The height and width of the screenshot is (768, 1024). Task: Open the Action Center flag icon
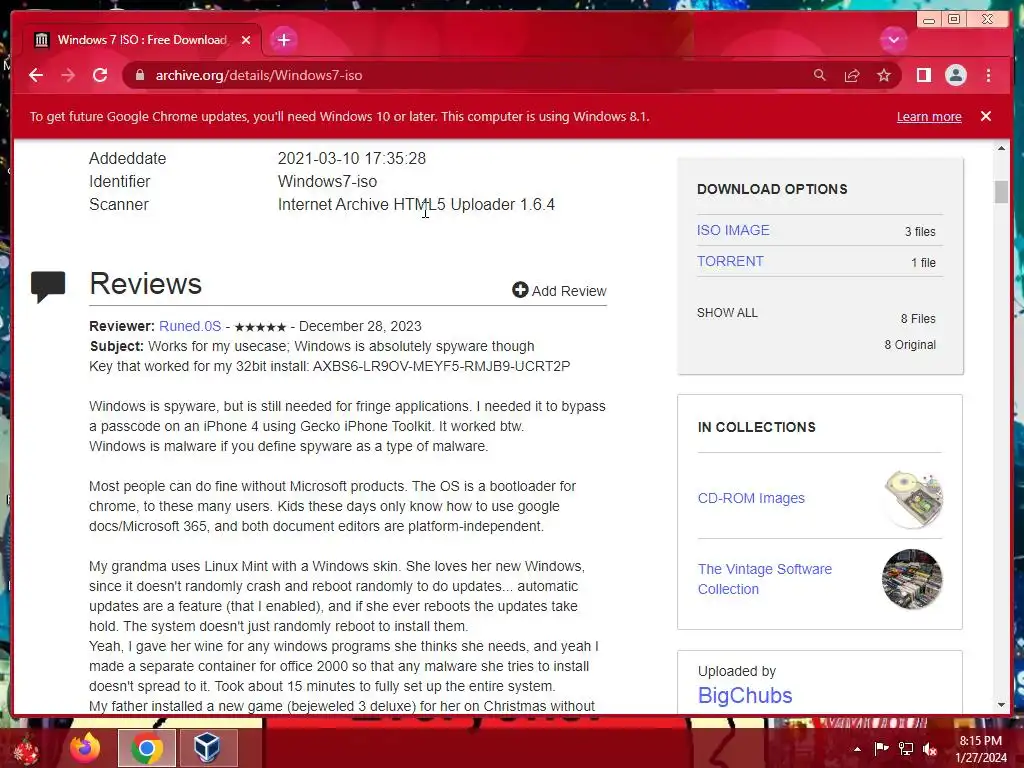coord(881,748)
